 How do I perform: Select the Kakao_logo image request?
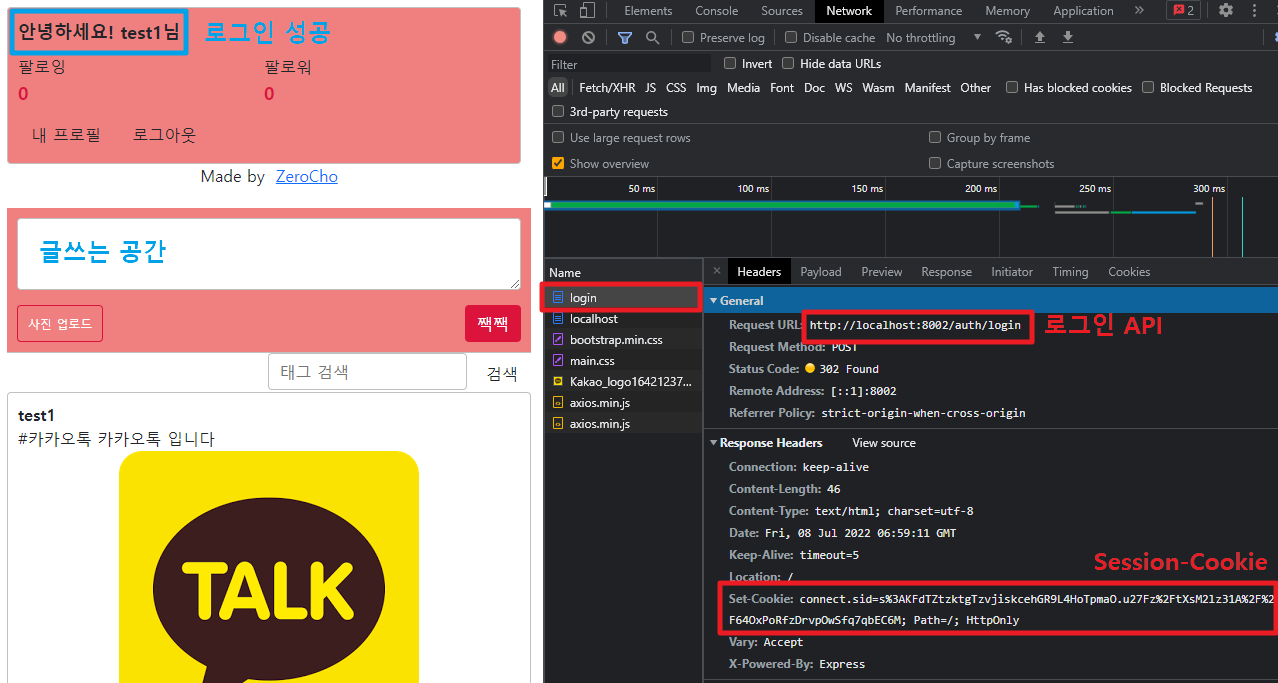click(622, 382)
